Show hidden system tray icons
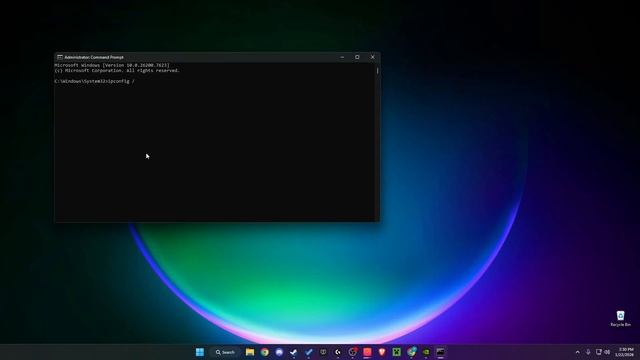 (577, 352)
